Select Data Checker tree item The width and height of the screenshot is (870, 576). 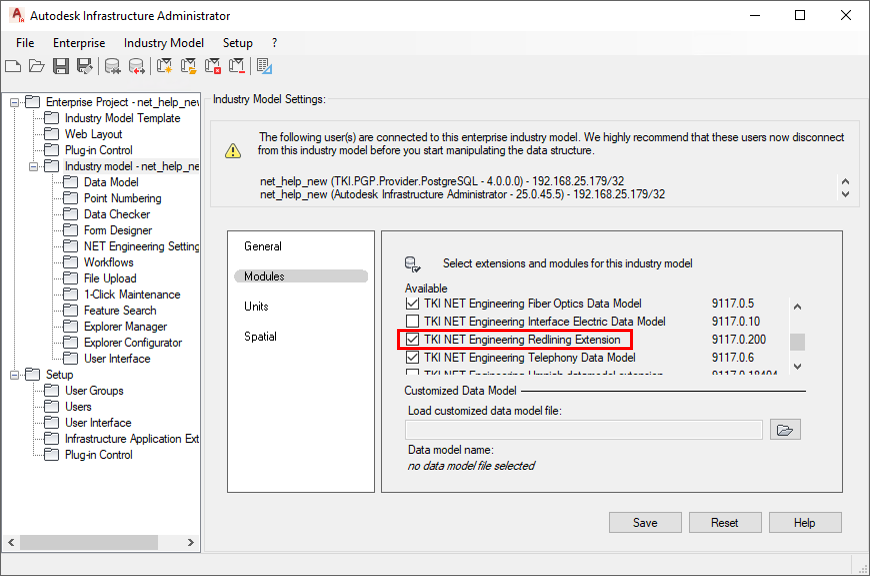coord(117,214)
